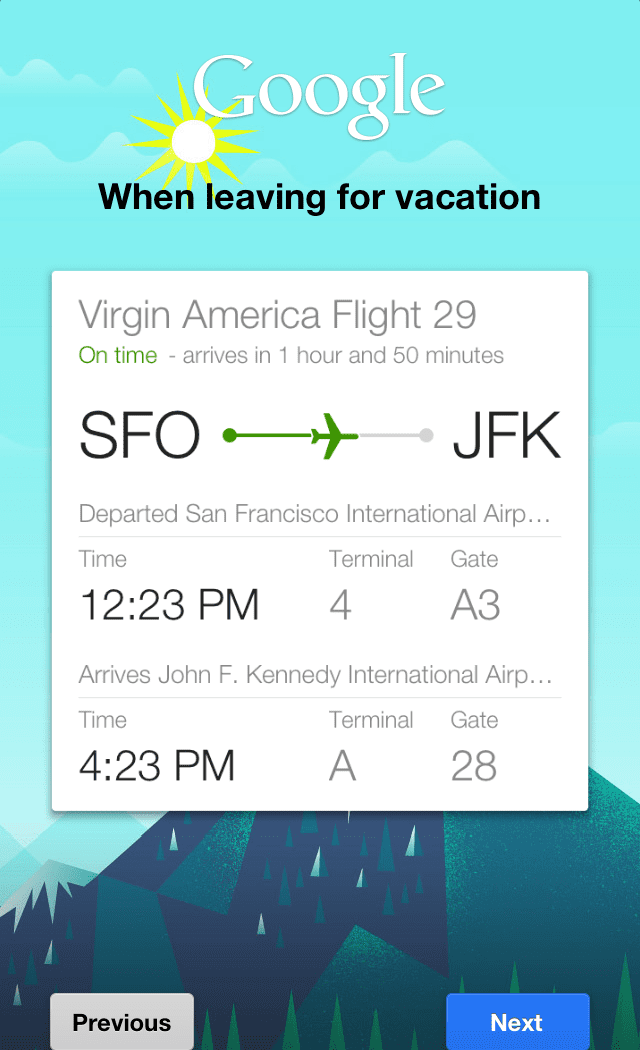Screen dimensions: 640x1050
Task: Click the green airplane icon
Action: (334, 436)
